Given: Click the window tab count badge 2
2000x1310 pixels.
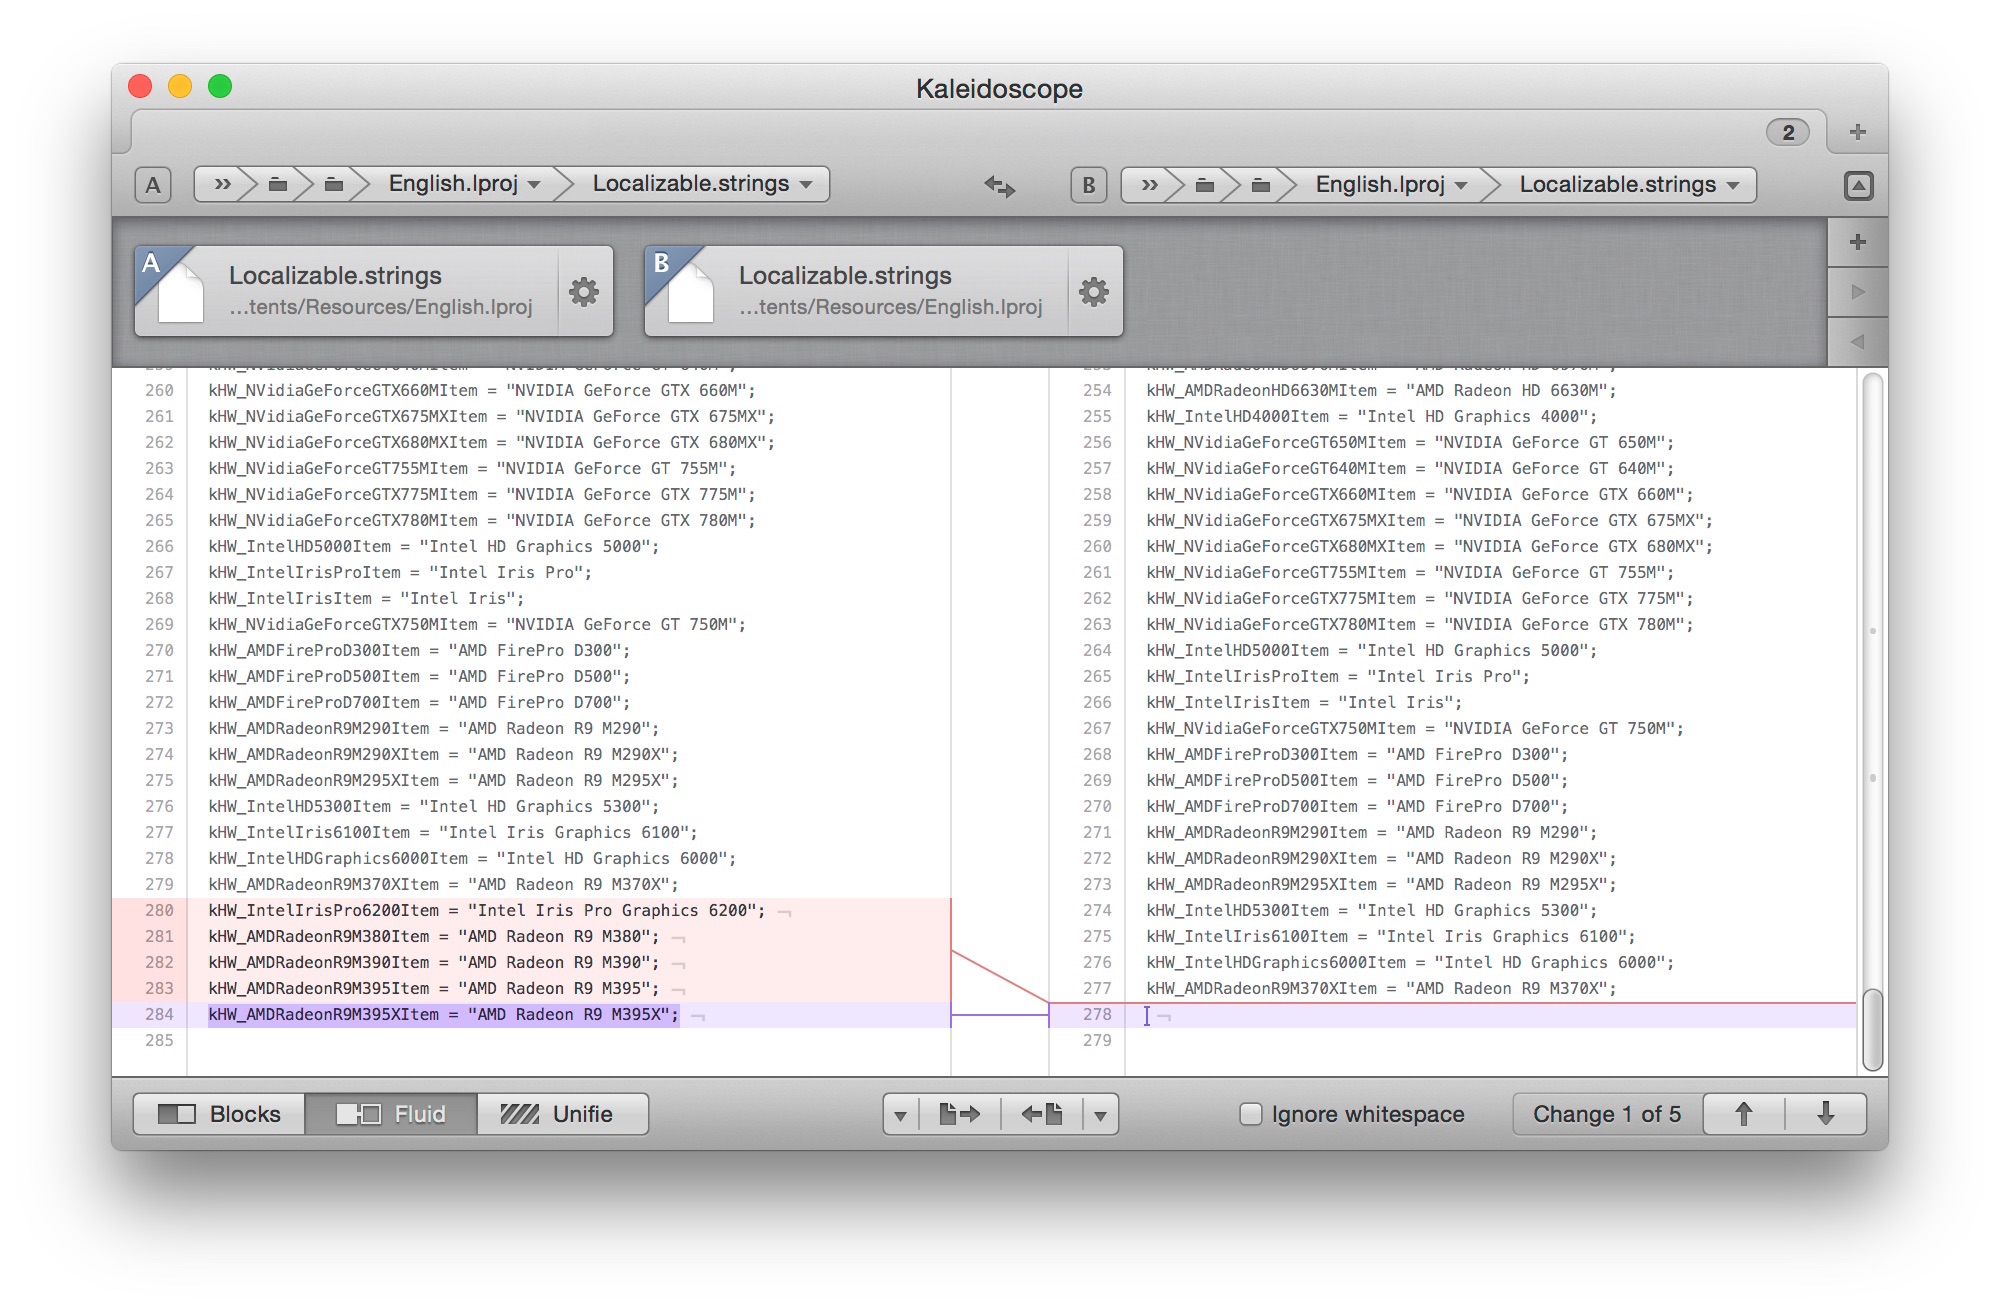Looking at the screenshot, I should tap(1787, 132).
